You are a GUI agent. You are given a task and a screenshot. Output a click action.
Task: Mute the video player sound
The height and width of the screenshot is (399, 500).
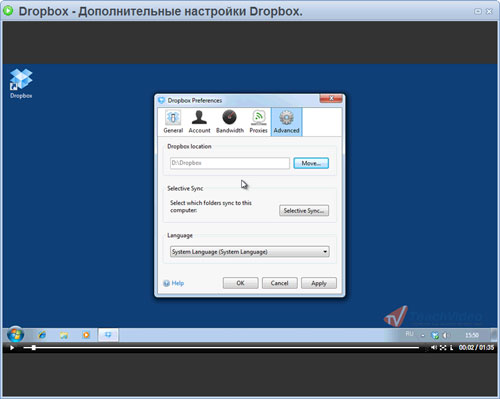(434, 347)
